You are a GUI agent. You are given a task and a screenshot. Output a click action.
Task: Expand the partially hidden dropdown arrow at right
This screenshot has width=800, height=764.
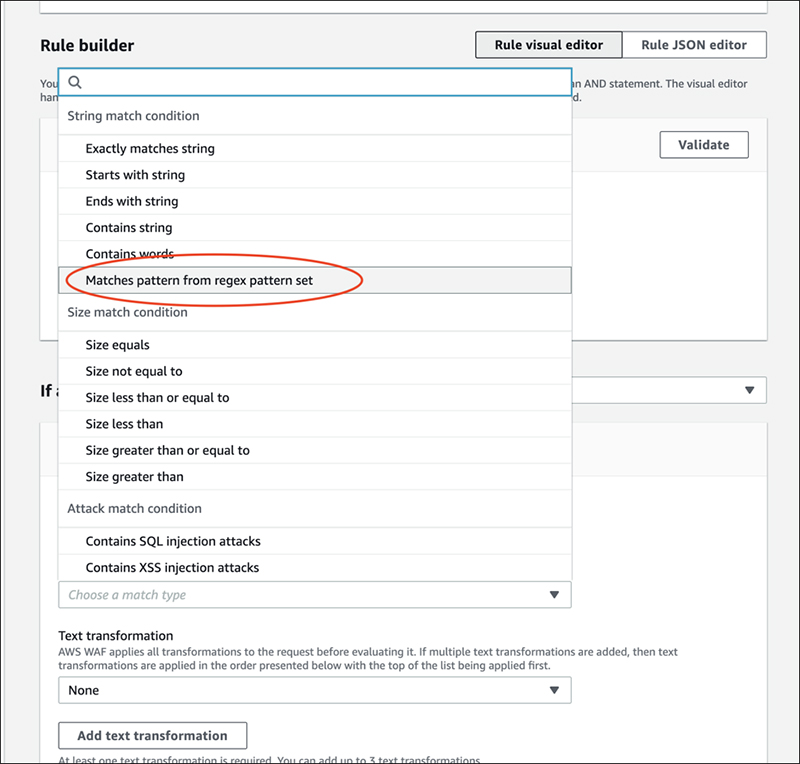[x=749, y=390]
